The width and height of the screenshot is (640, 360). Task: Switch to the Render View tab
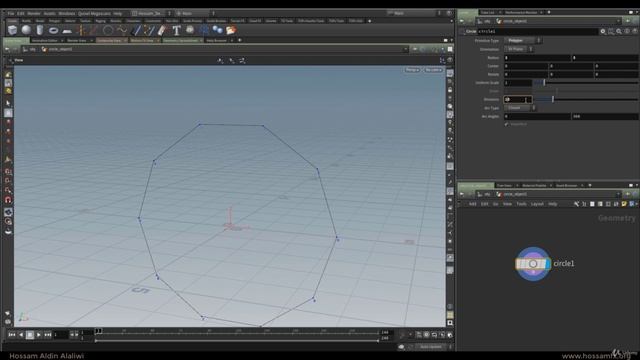(77, 40)
